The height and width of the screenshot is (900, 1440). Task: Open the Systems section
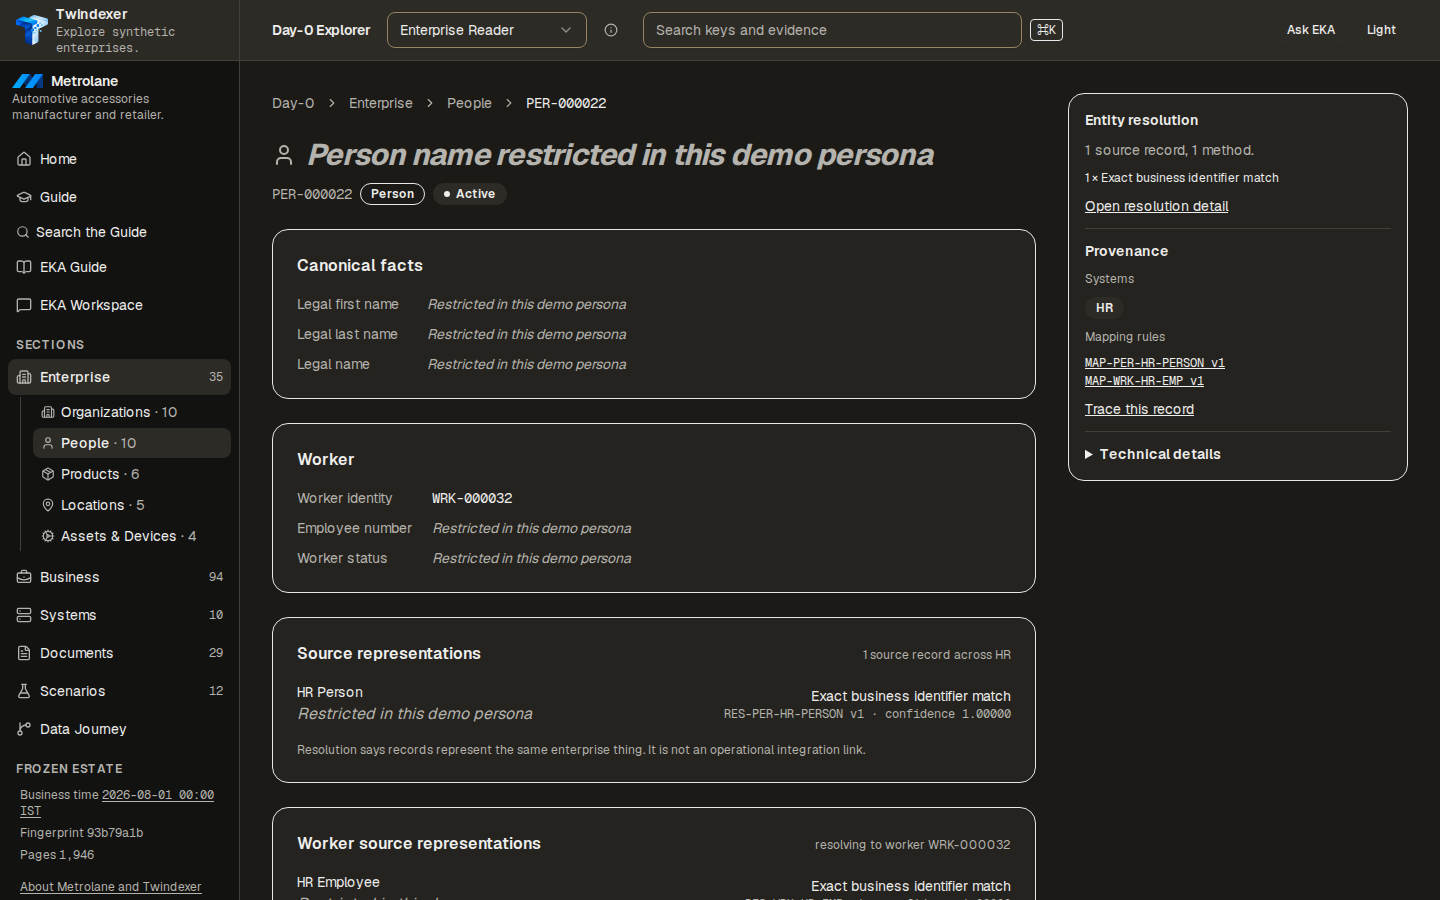[x=119, y=615]
